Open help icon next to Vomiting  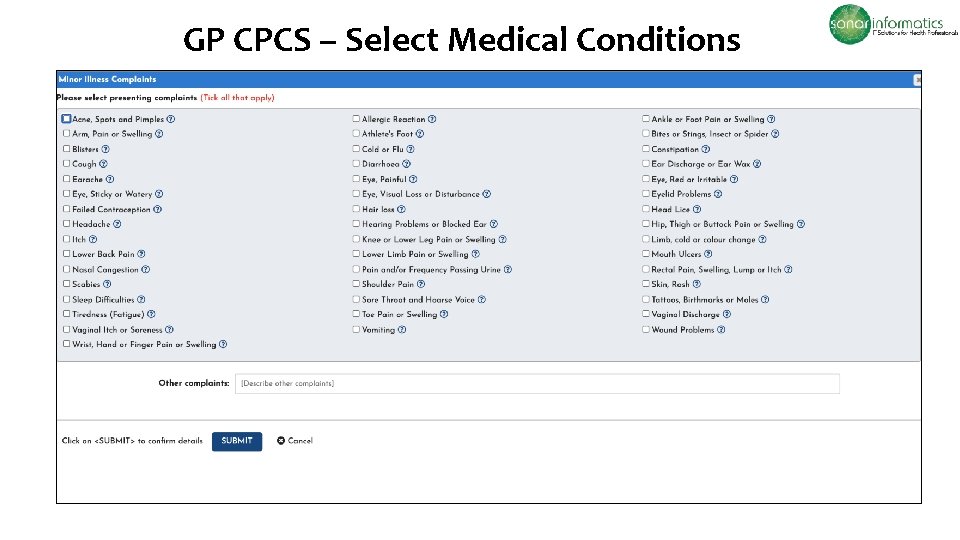click(x=403, y=329)
